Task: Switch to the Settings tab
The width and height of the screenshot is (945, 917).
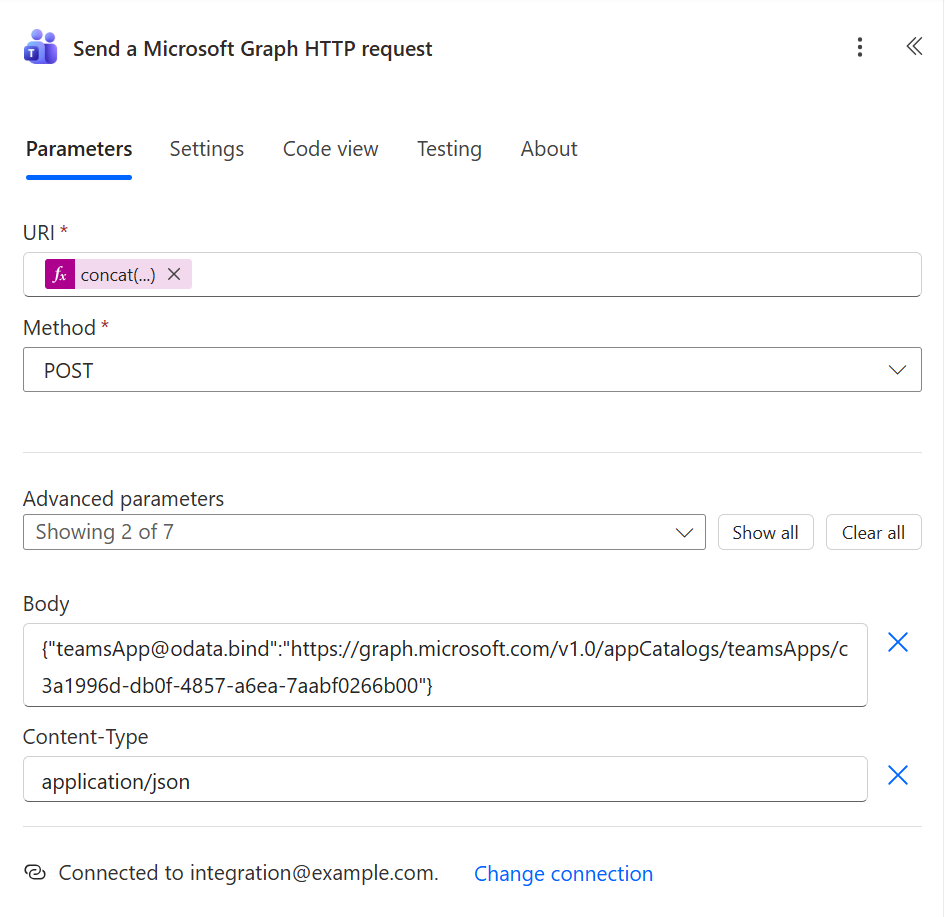Action: click(207, 149)
